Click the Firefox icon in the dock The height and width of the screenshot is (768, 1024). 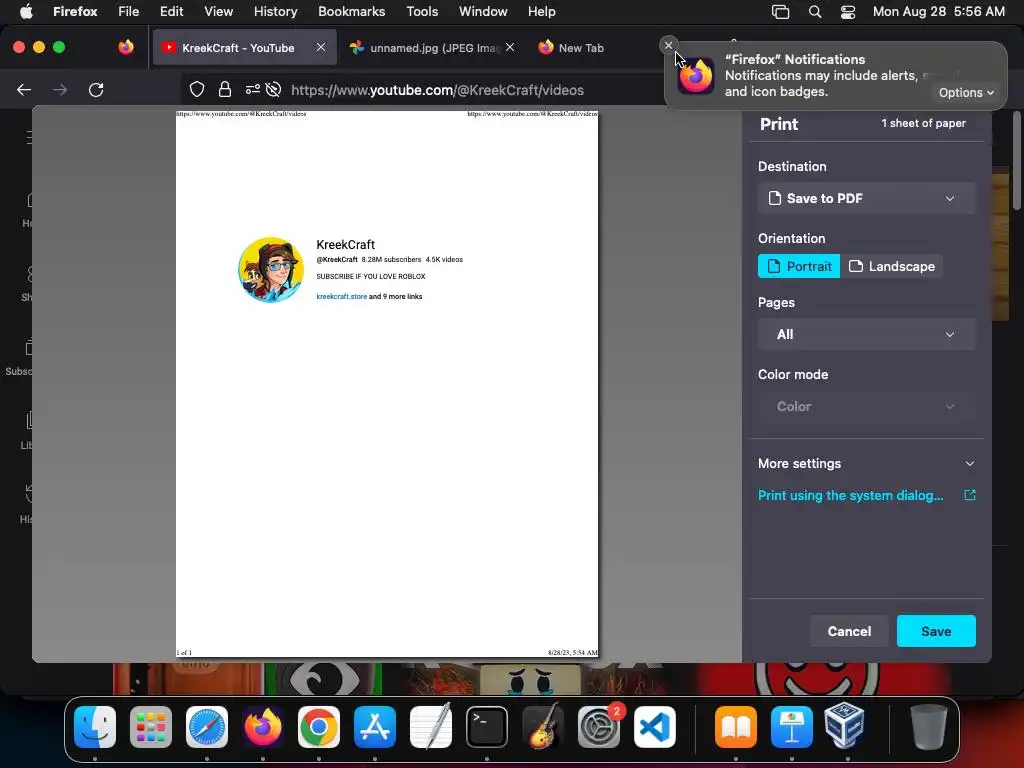(263, 727)
